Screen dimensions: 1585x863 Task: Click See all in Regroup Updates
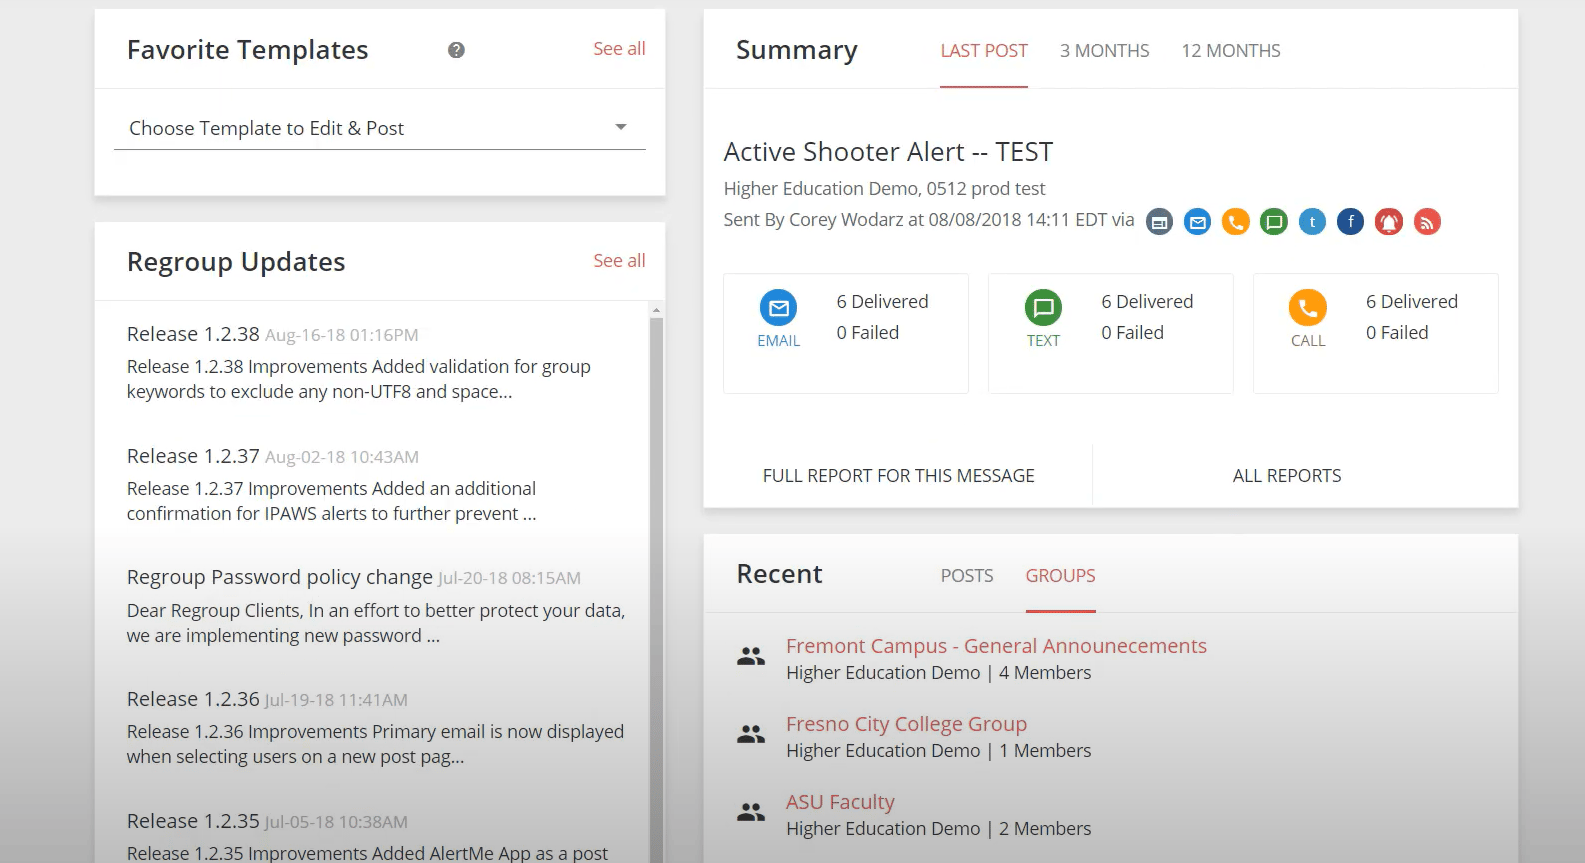pos(619,261)
